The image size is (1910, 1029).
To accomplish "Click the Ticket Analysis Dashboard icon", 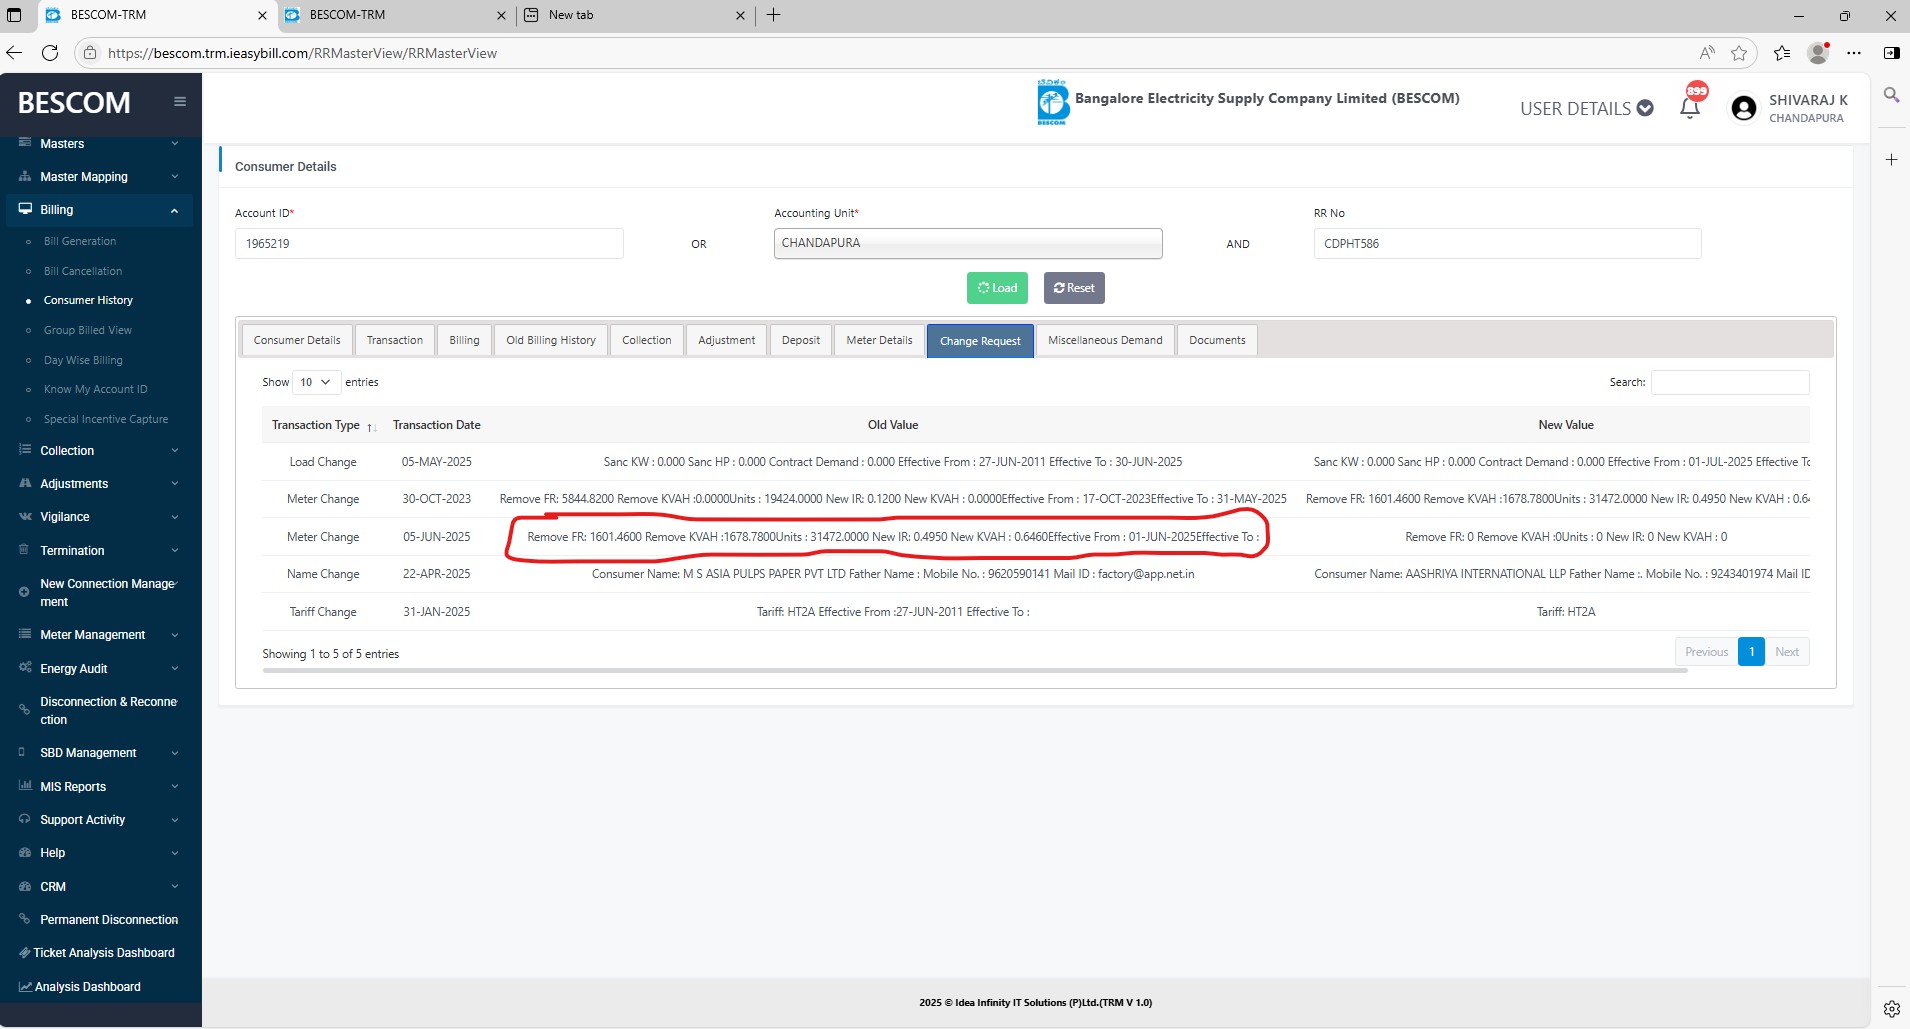I will coord(24,953).
